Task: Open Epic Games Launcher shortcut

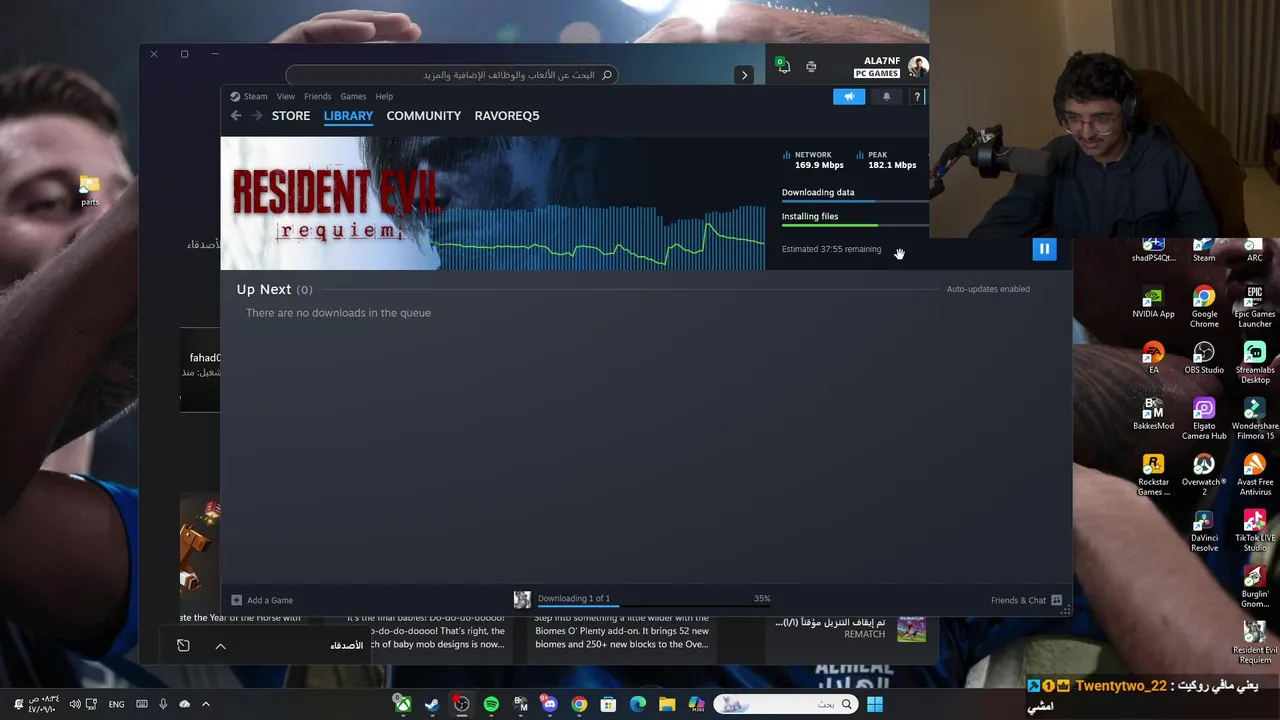Action: (x=1254, y=308)
